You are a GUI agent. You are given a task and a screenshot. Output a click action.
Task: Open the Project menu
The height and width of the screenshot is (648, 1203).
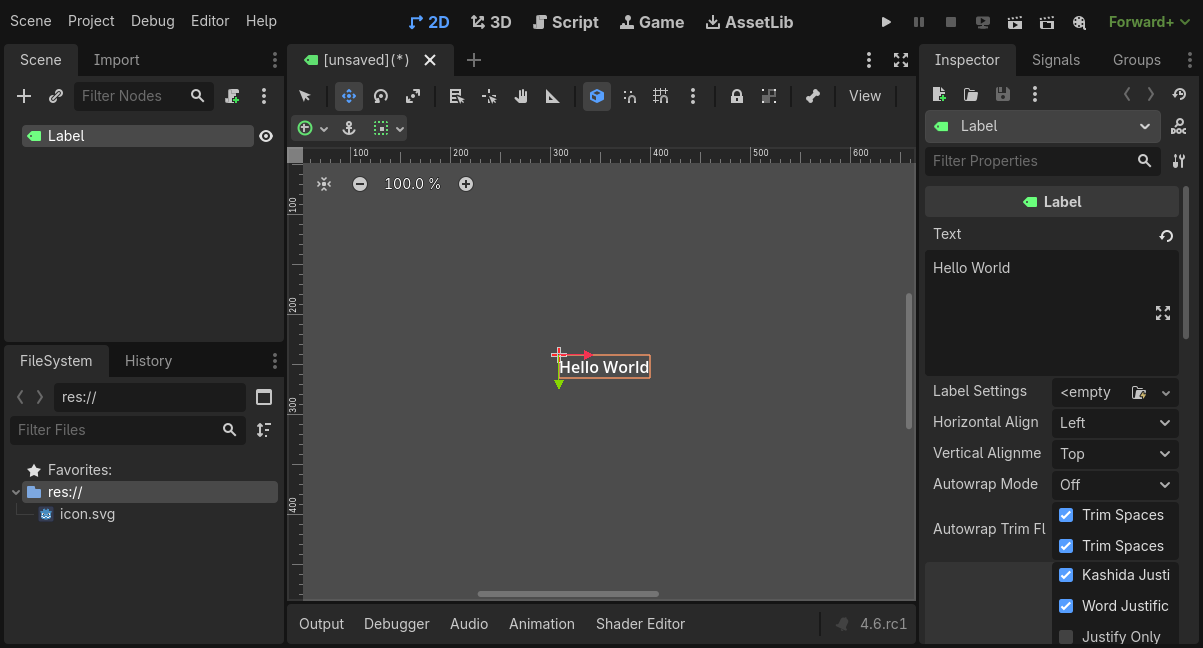pyautogui.click(x=91, y=20)
